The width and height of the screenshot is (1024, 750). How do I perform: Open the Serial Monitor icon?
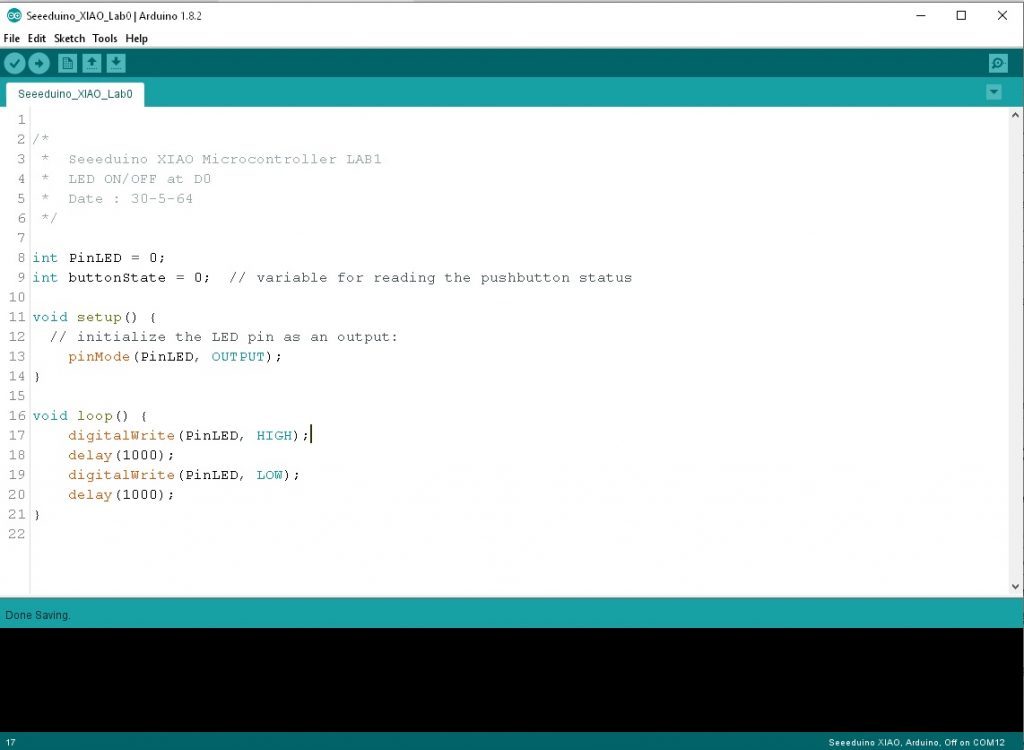[998, 63]
